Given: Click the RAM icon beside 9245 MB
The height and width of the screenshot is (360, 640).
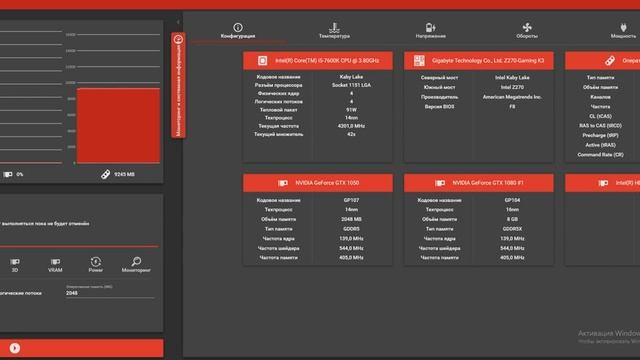Looking at the screenshot, I should coord(105,174).
